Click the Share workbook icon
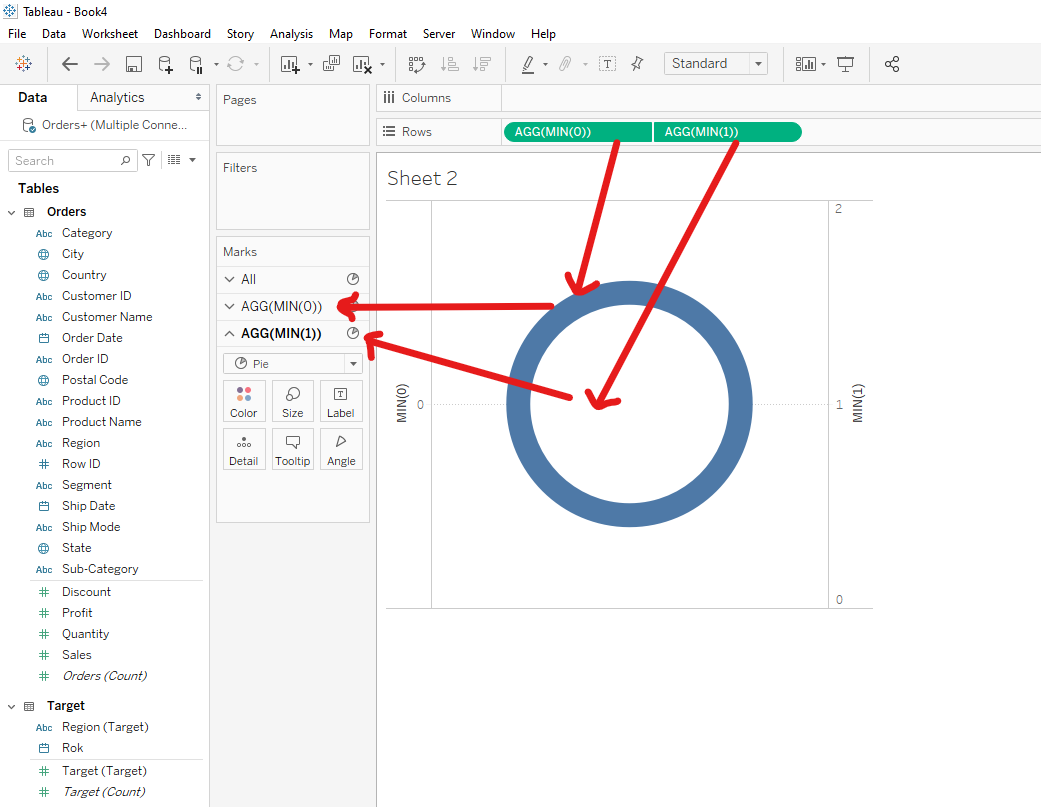The image size is (1041, 807). click(x=892, y=64)
